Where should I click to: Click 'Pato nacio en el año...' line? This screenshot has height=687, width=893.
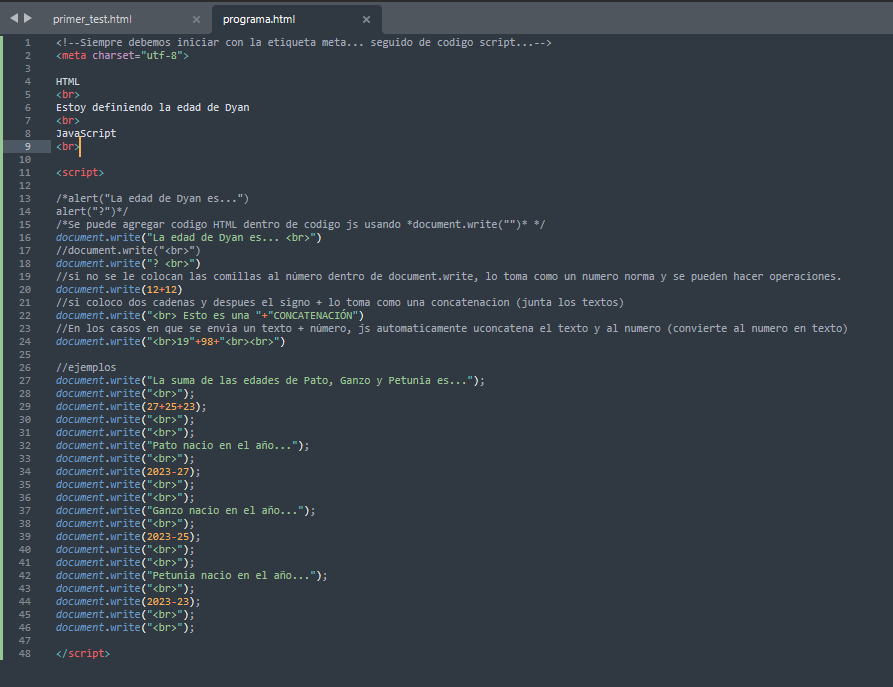(182, 445)
